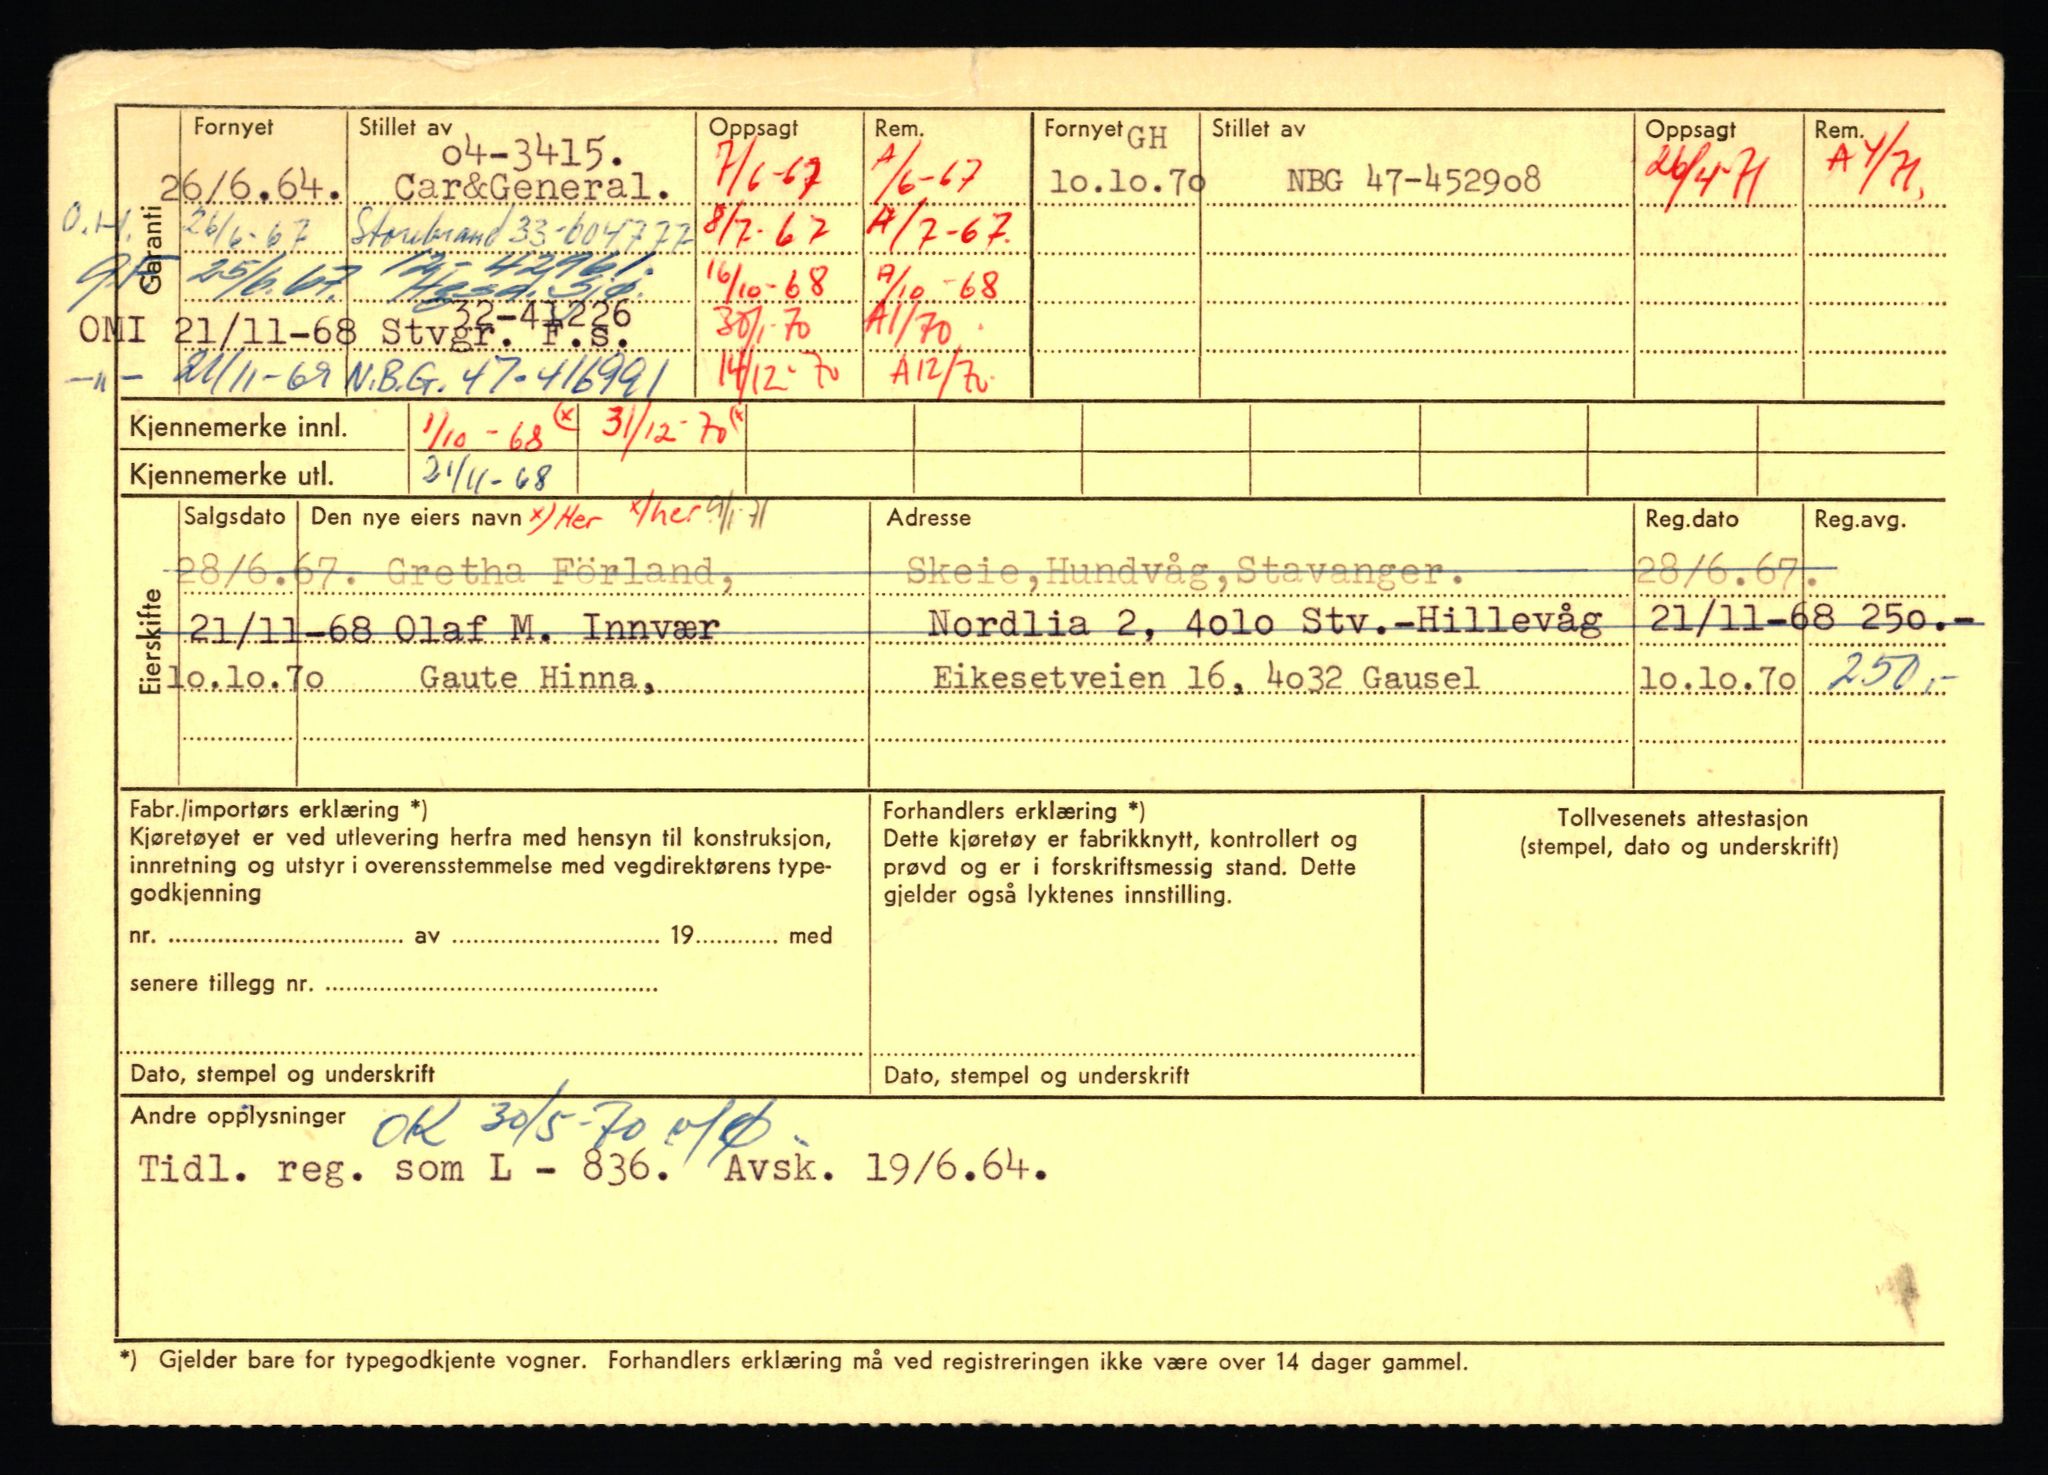Click the typed name 'Gaute Hinna,'
The height and width of the screenshot is (1475, 2048).
click(538, 679)
